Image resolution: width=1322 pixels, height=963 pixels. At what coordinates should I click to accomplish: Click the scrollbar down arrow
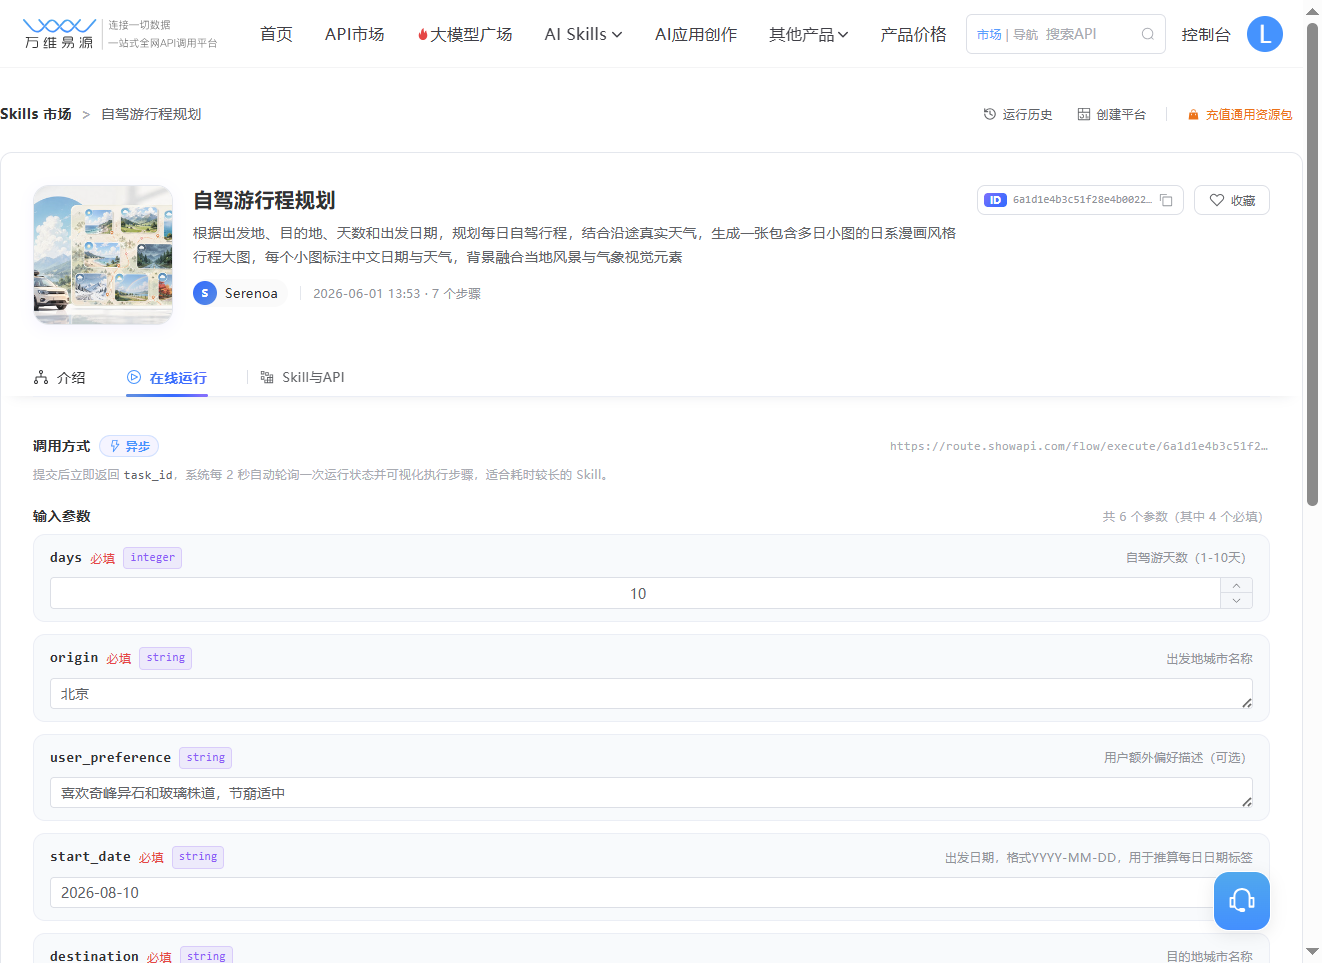point(1313,951)
